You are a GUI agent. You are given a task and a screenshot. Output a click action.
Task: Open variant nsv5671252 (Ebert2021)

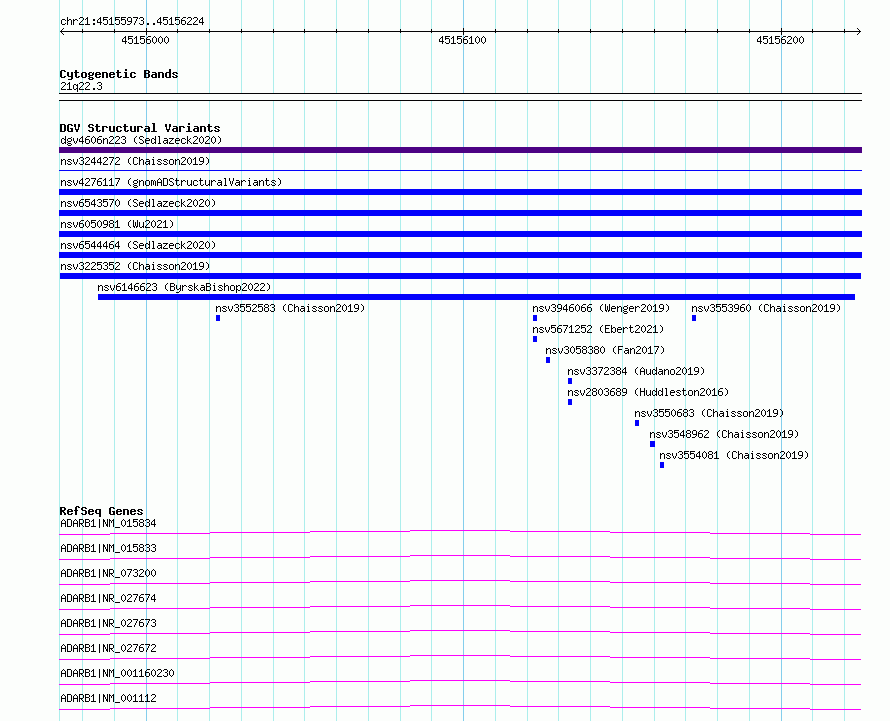pos(598,329)
